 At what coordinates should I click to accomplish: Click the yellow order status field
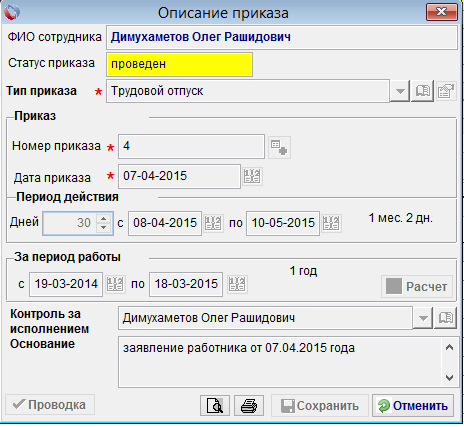(179, 64)
